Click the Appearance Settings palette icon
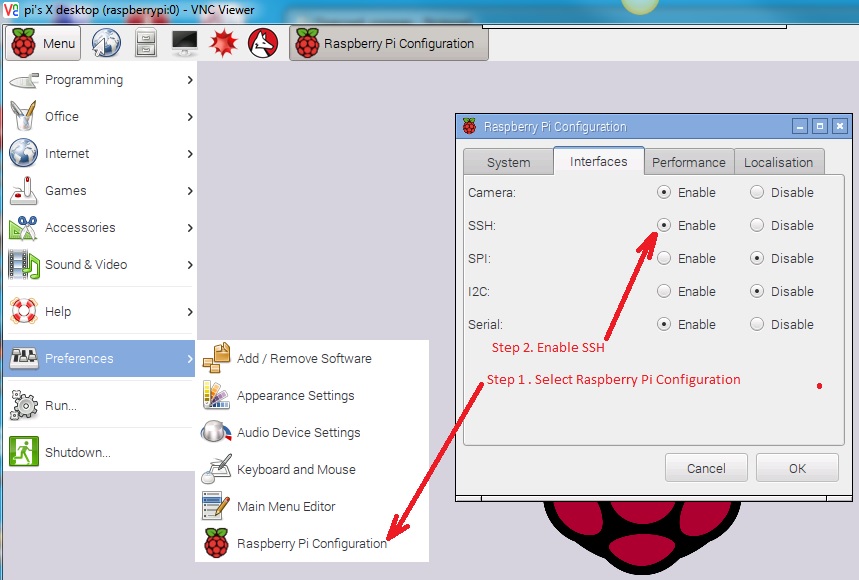This screenshot has width=859, height=580. tap(216, 395)
